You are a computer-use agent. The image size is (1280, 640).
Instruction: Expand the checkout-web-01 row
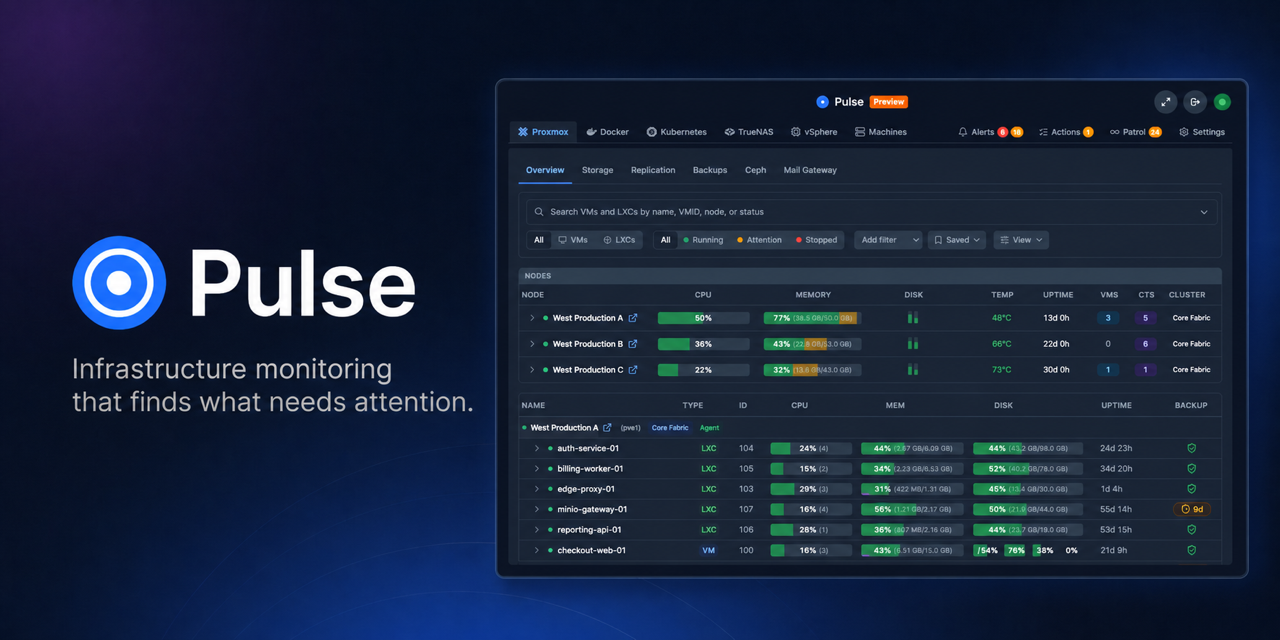point(537,550)
